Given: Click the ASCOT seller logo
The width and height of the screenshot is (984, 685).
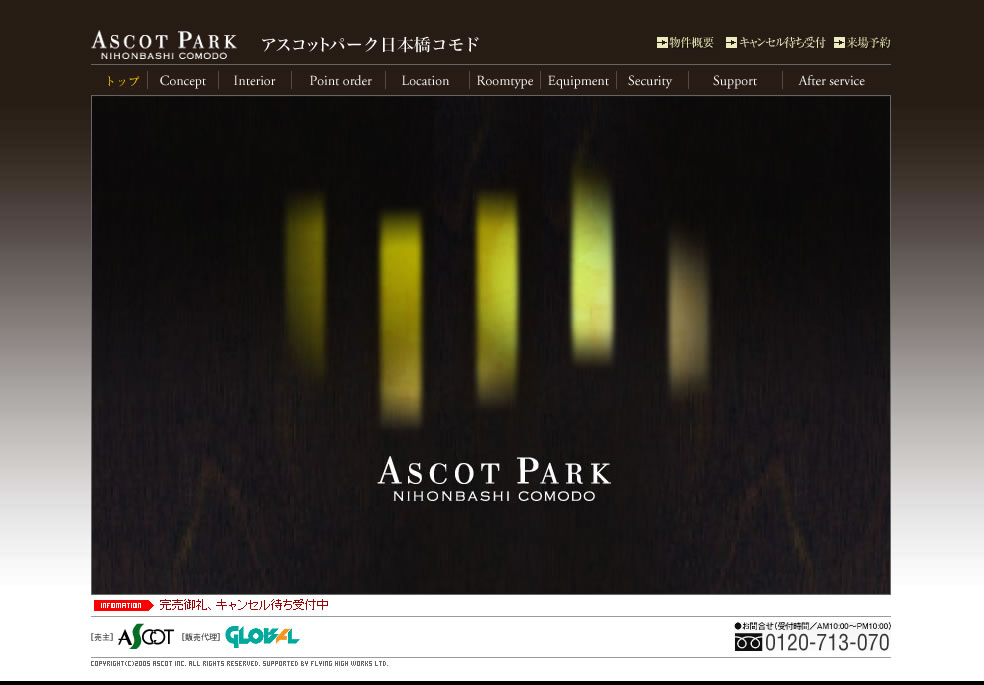Looking at the screenshot, I should point(146,637).
